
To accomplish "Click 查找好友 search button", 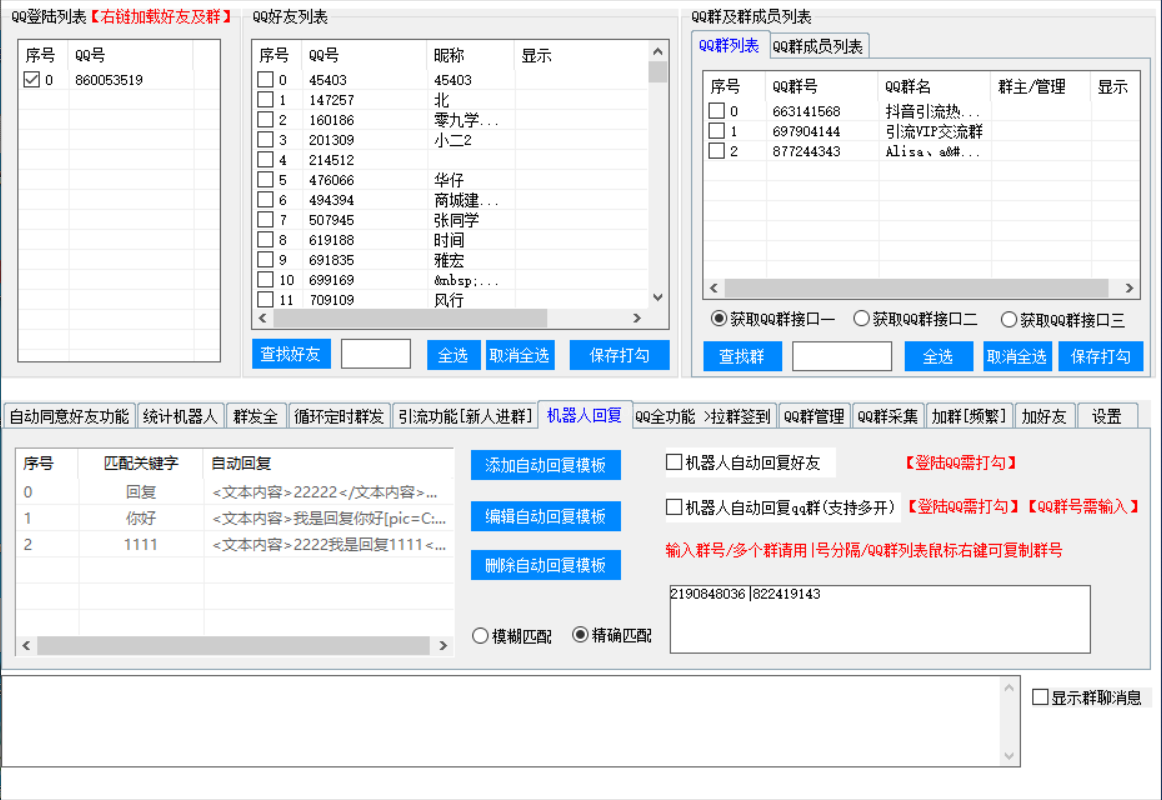I will point(291,355).
